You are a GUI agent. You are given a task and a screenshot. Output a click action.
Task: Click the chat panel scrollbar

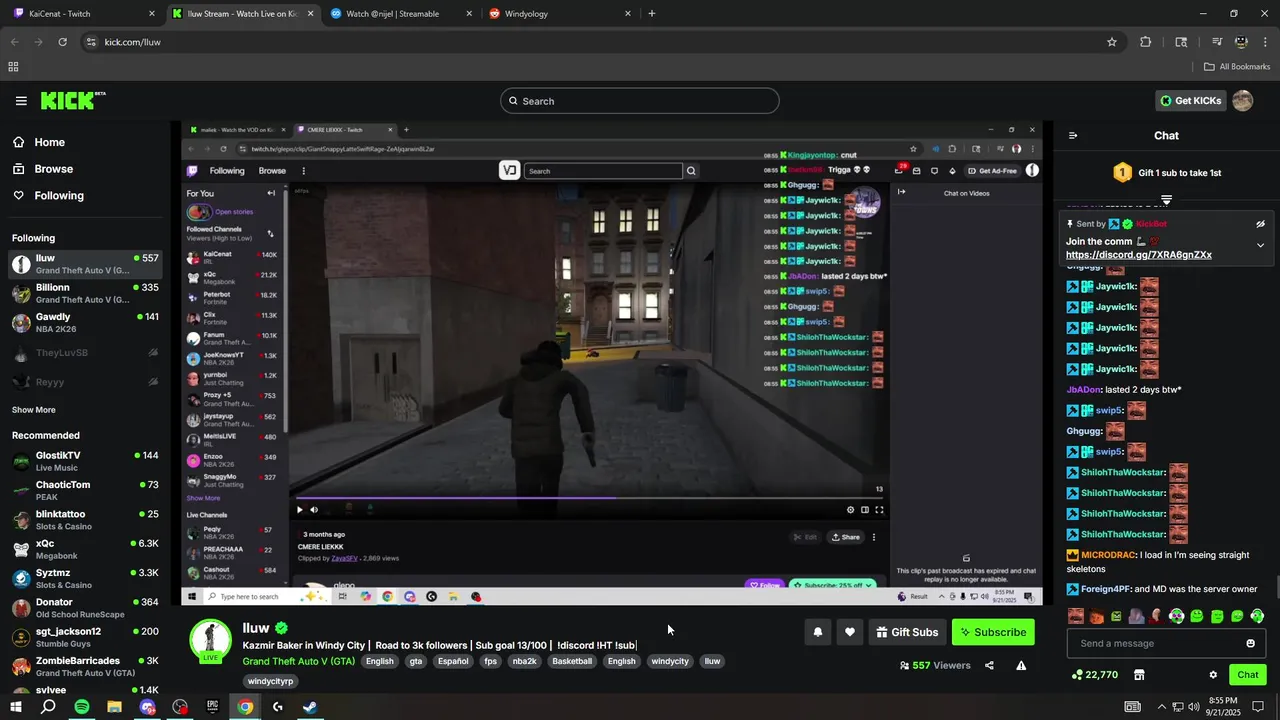(x=1276, y=588)
